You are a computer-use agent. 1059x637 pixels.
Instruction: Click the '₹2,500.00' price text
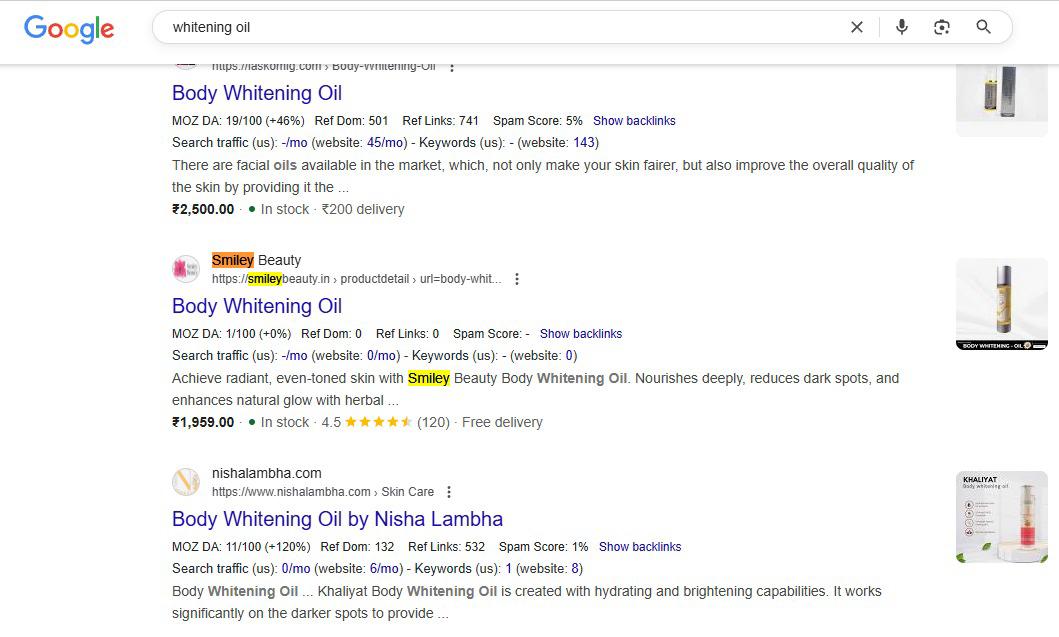coord(203,209)
